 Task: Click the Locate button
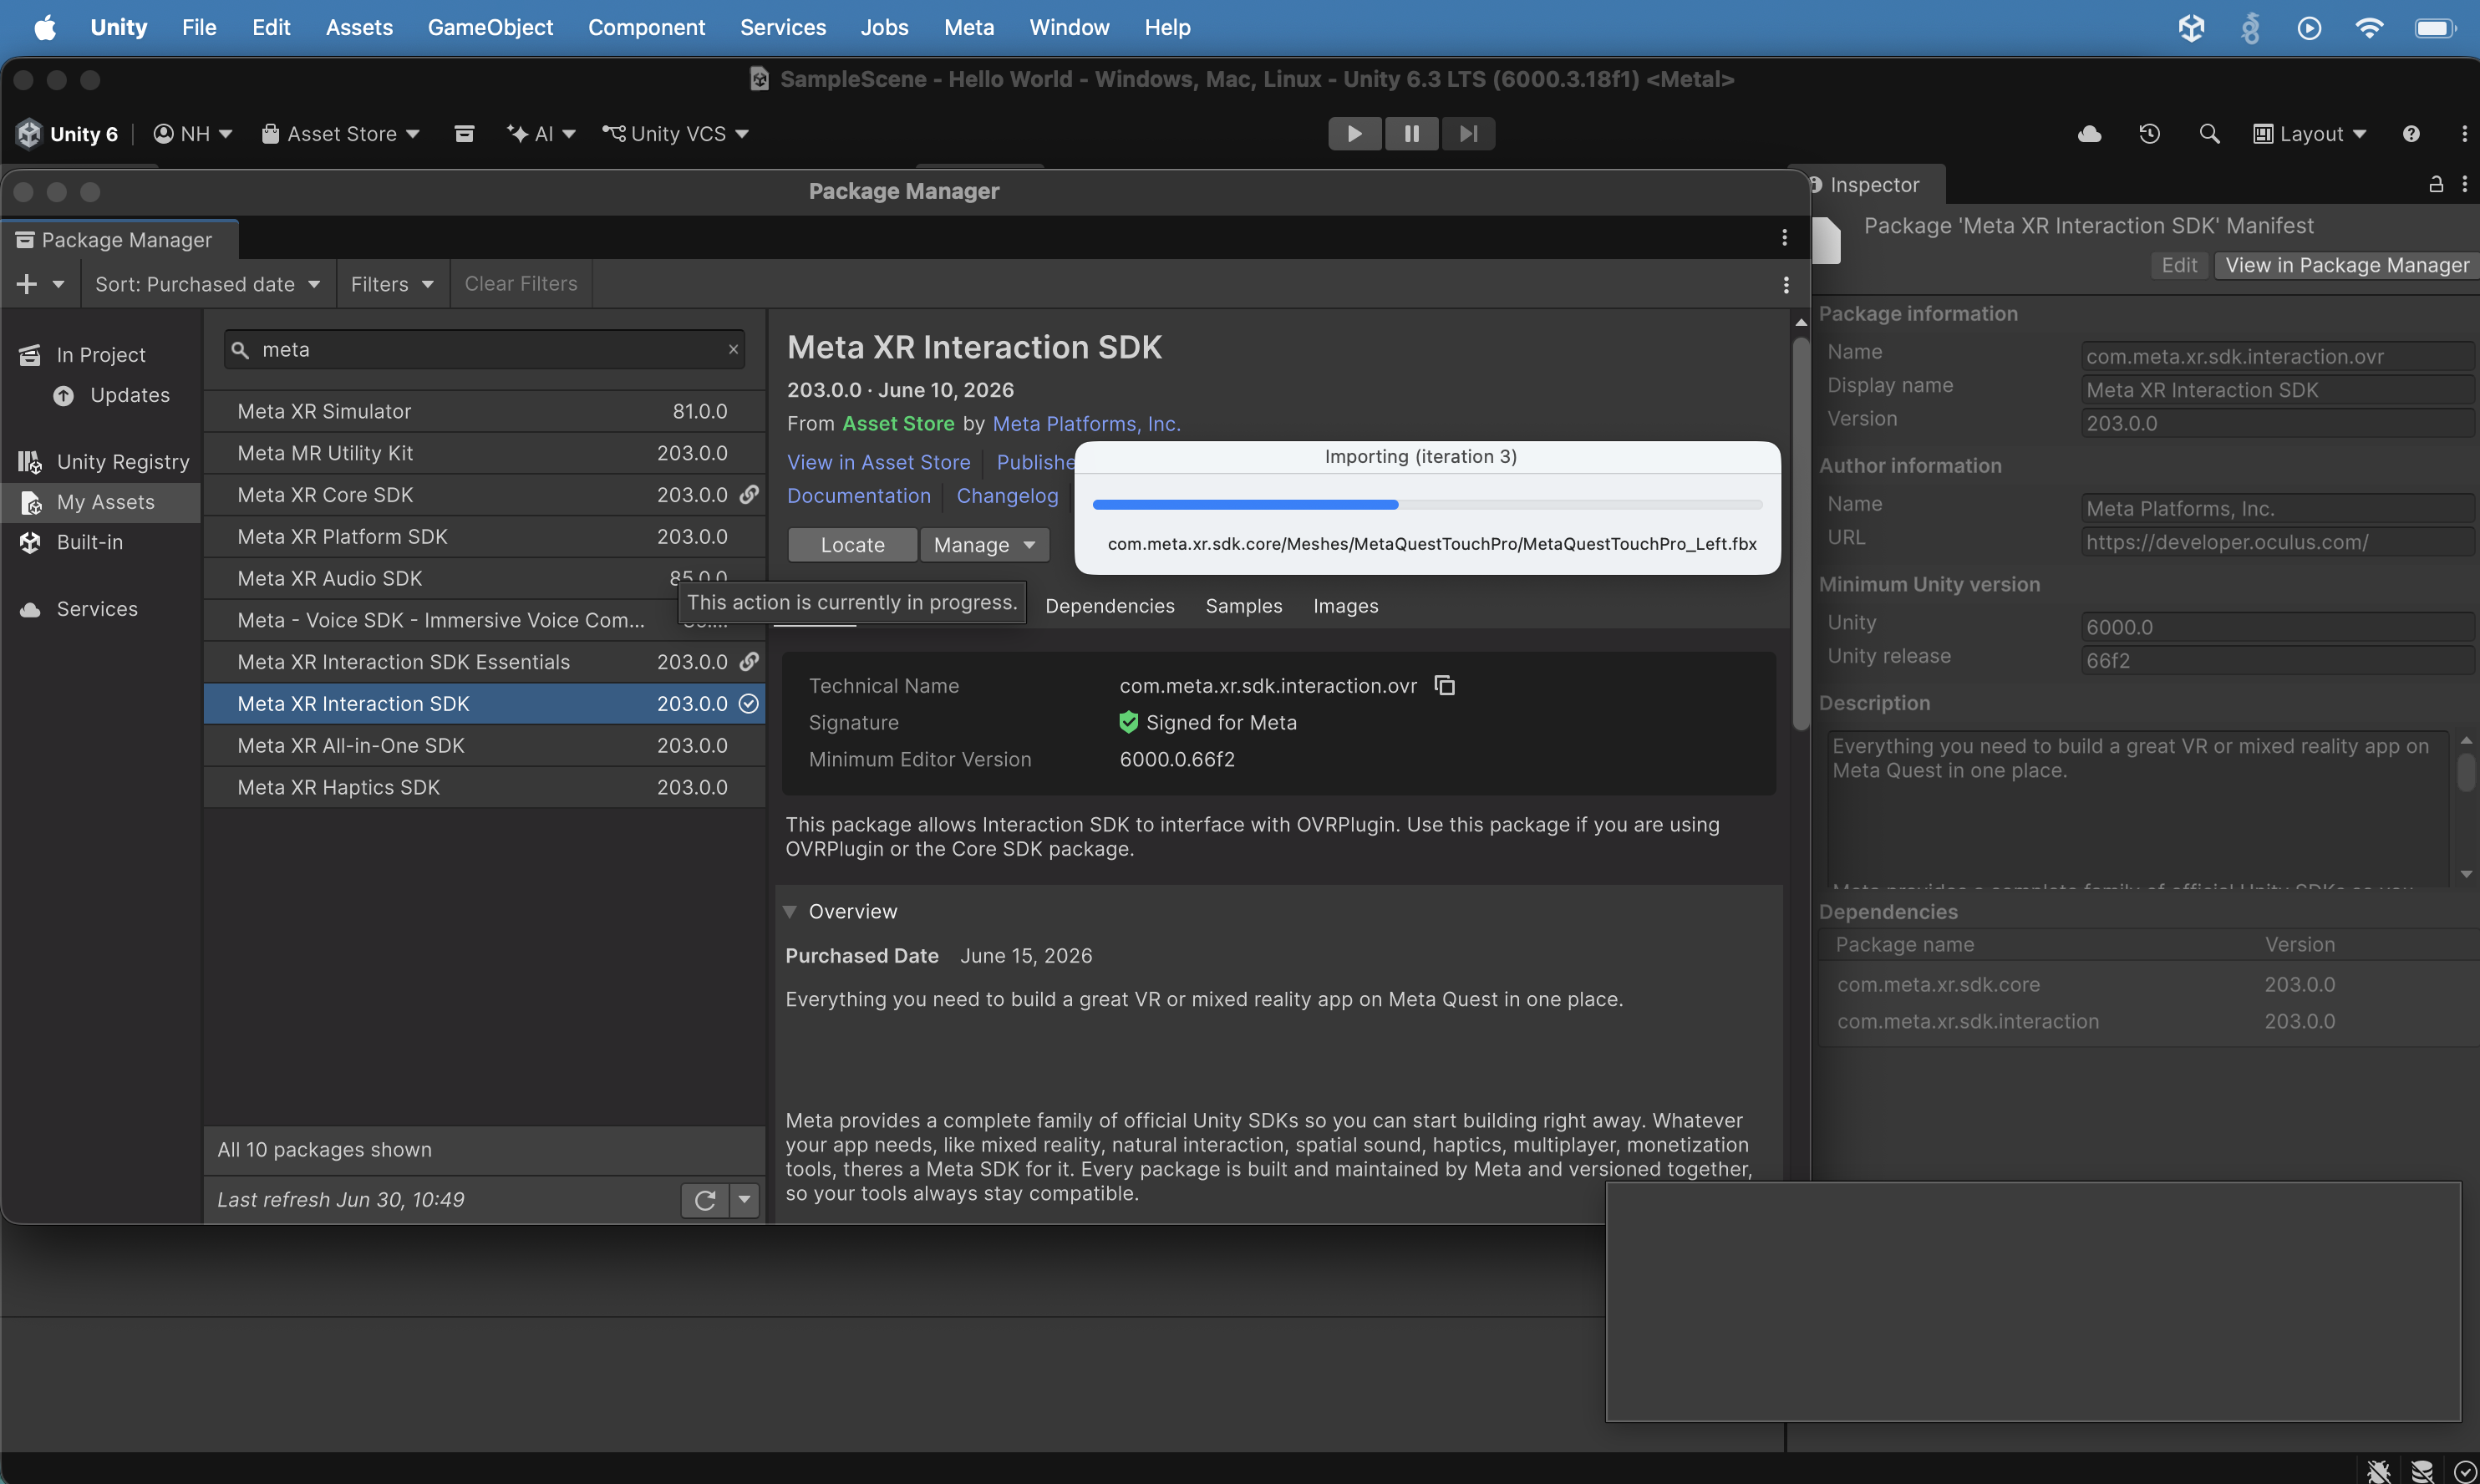click(x=852, y=544)
